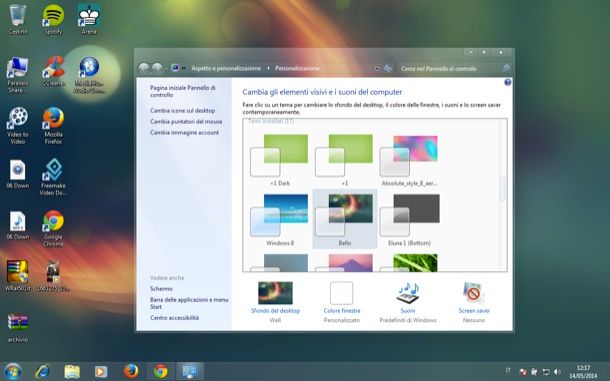
Task: Go to Aspetto e personalizzazione breadcrumb
Action: pos(226,68)
